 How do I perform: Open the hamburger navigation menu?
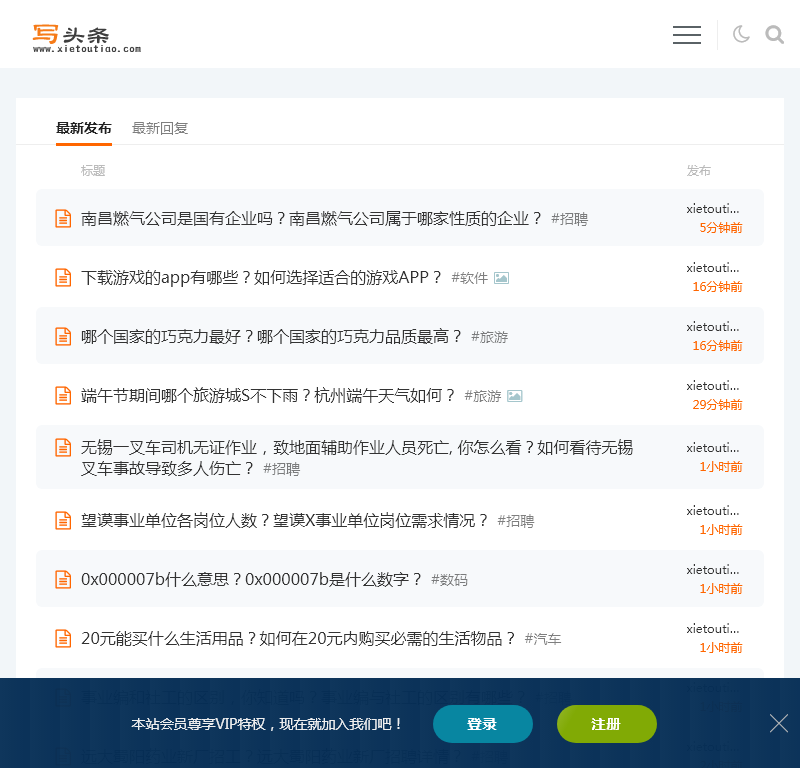(687, 35)
